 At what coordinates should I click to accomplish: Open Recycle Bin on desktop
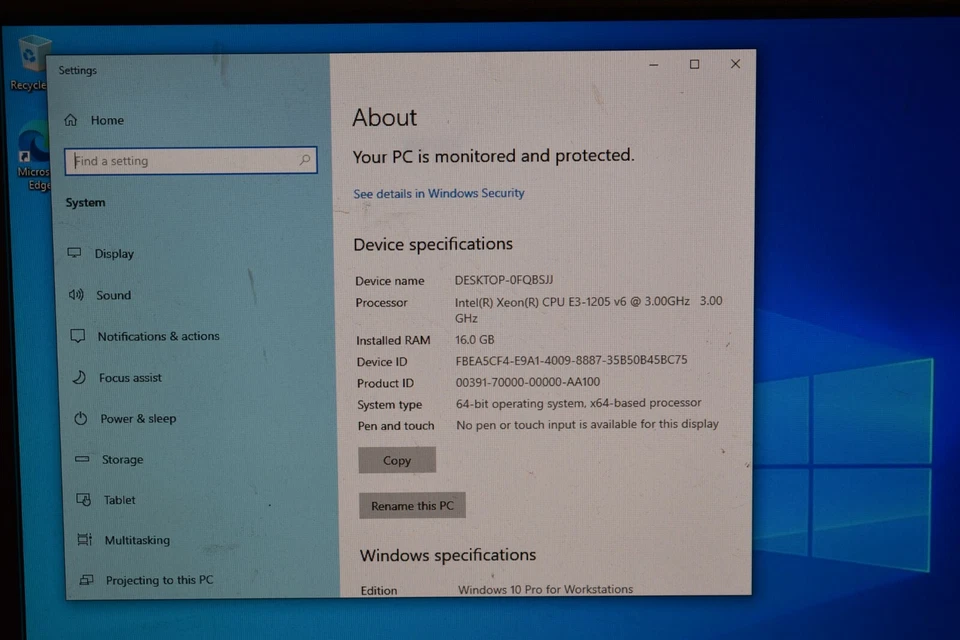coord(33,55)
